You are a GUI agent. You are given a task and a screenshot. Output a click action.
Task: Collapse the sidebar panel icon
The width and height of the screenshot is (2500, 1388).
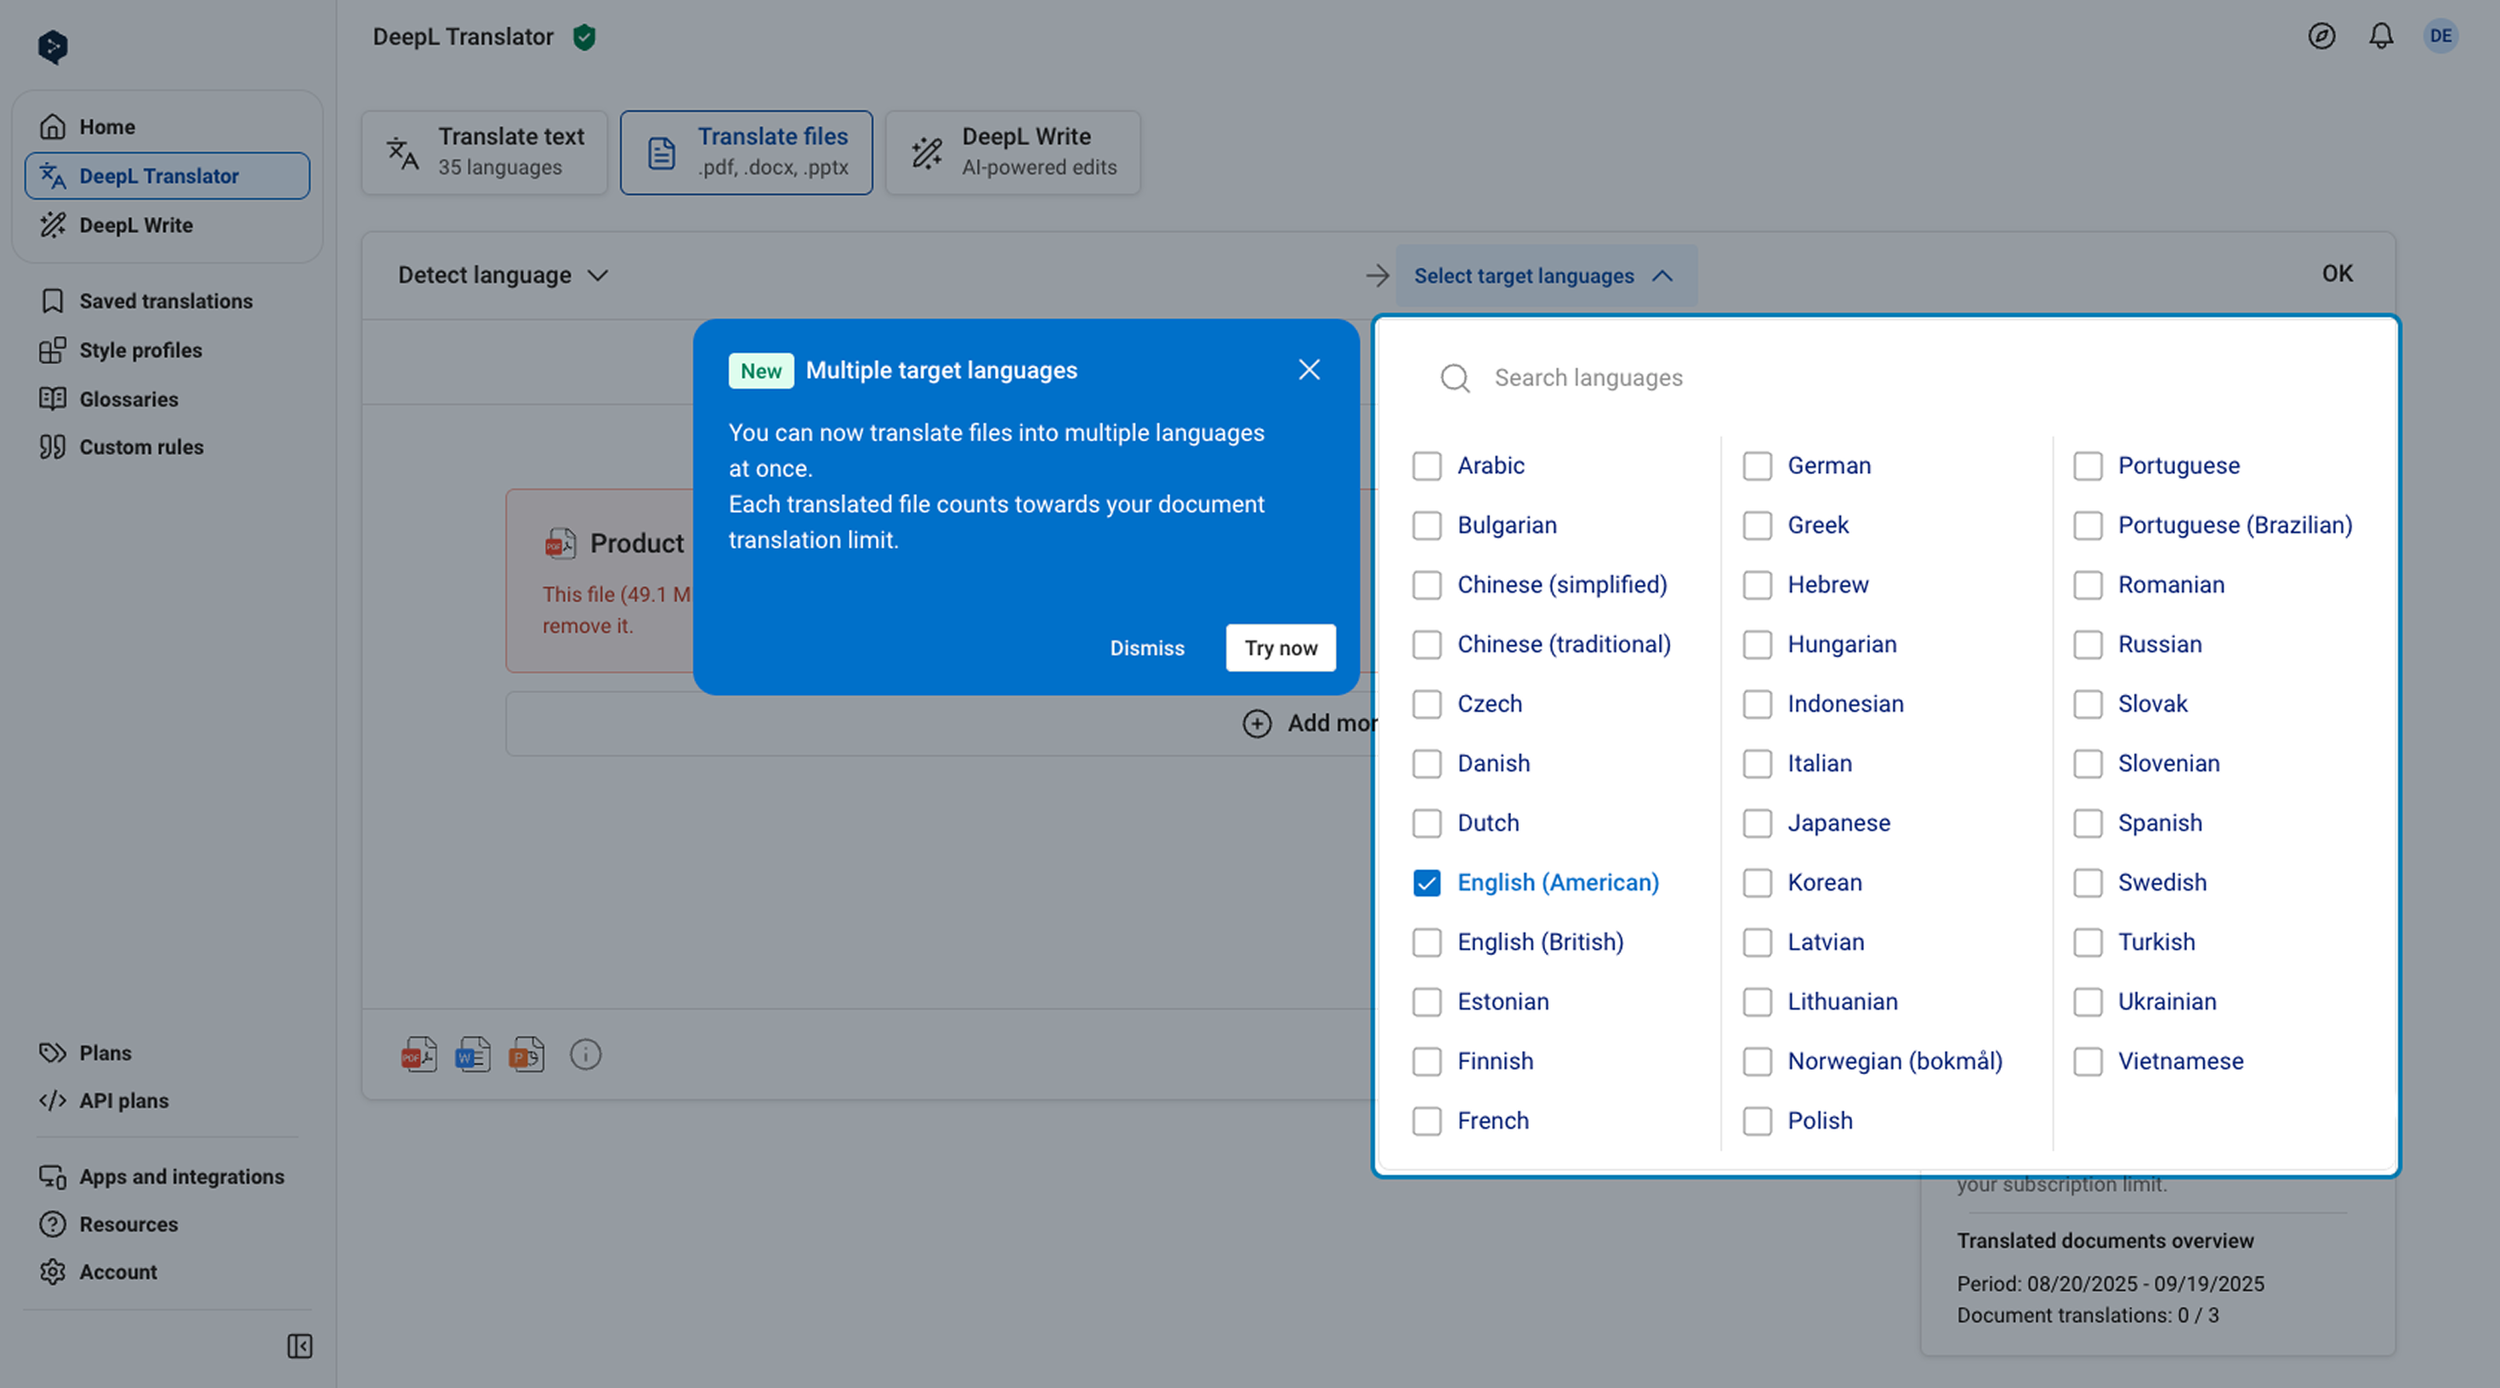299,1346
